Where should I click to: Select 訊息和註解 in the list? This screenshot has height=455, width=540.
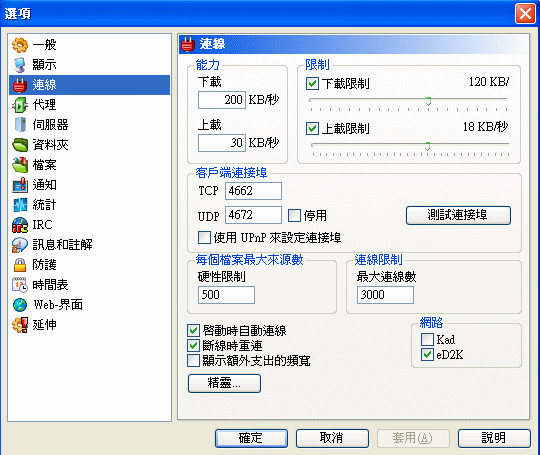[x=62, y=245]
